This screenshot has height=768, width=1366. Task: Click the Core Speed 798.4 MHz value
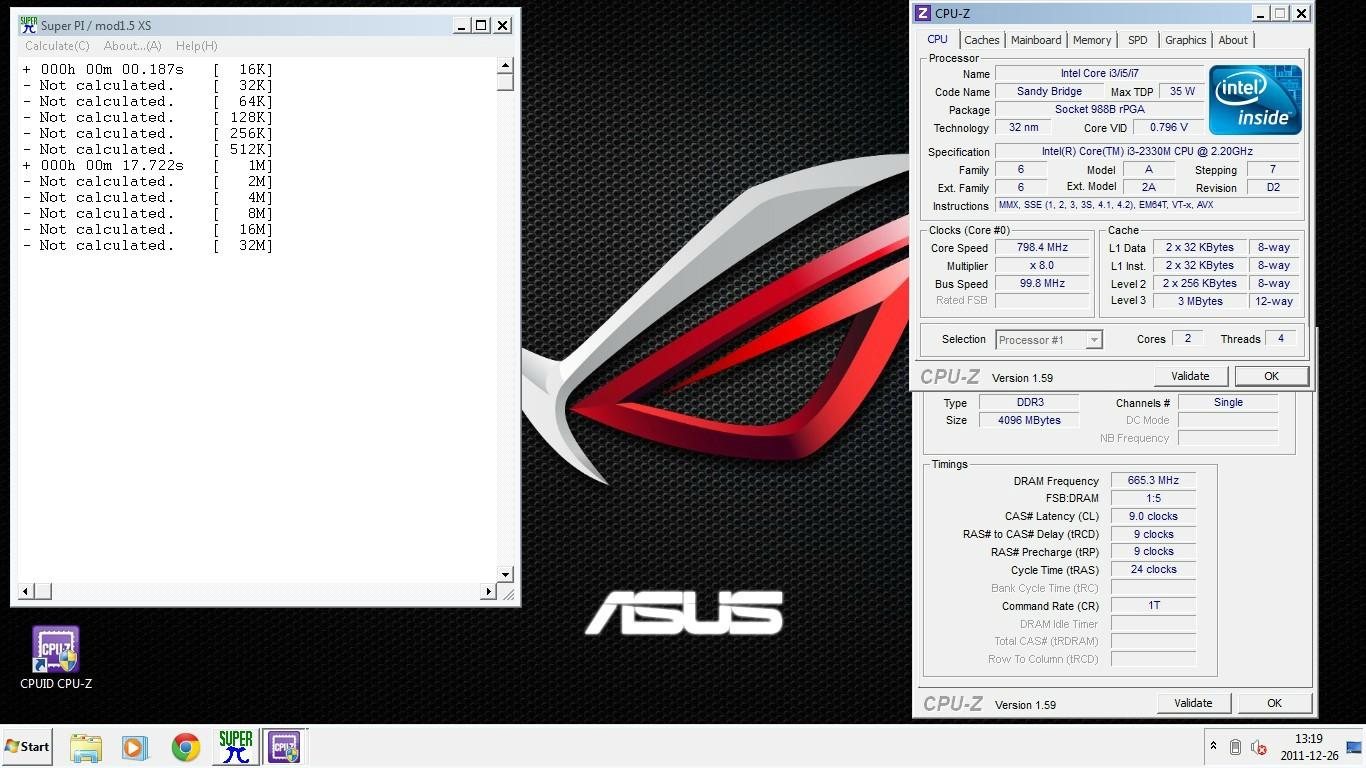pyautogui.click(x=1042, y=248)
